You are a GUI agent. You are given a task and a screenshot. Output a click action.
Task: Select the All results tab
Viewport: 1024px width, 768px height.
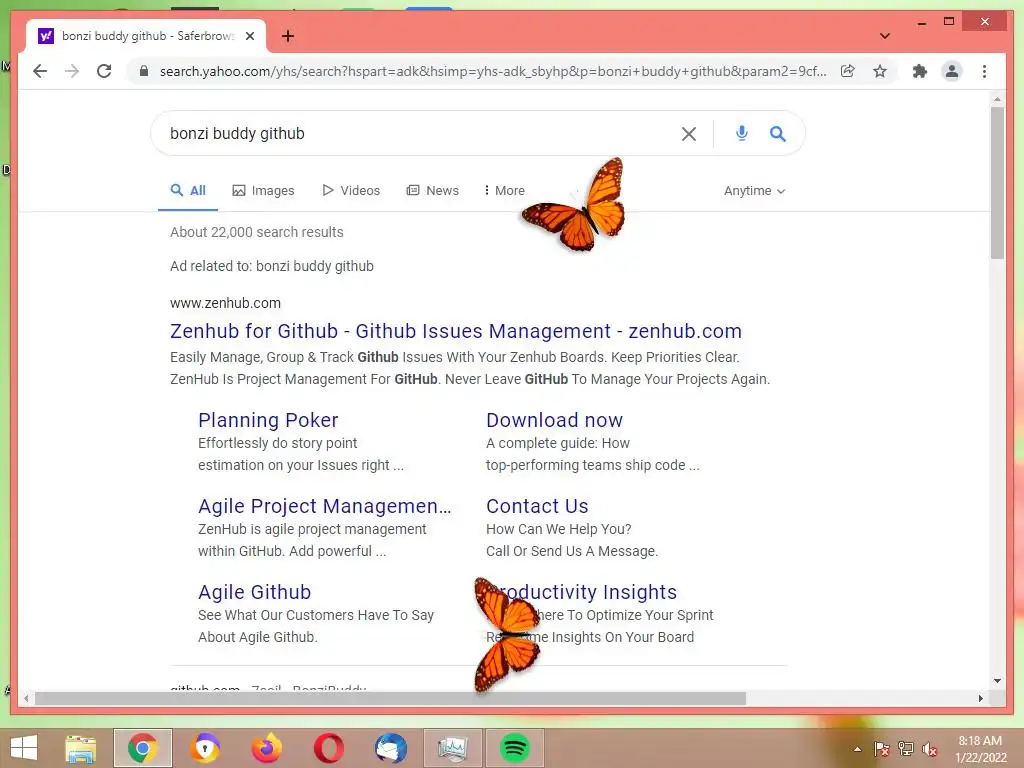click(x=188, y=190)
